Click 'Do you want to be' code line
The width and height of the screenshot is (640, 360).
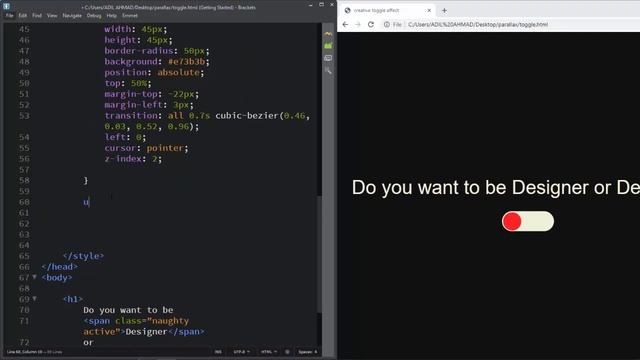tap(128, 310)
